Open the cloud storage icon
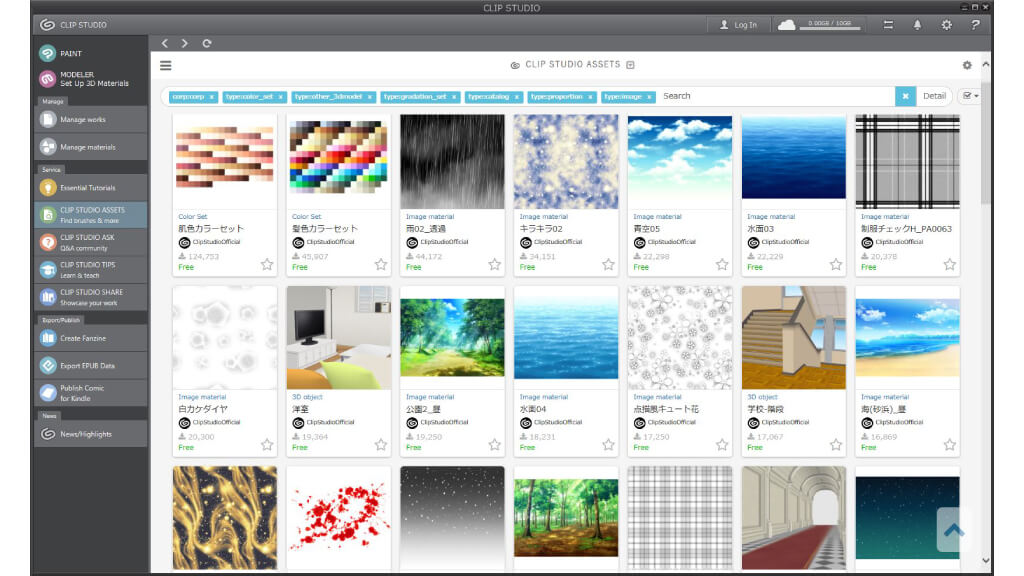 pyautogui.click(x=786, y=25)
